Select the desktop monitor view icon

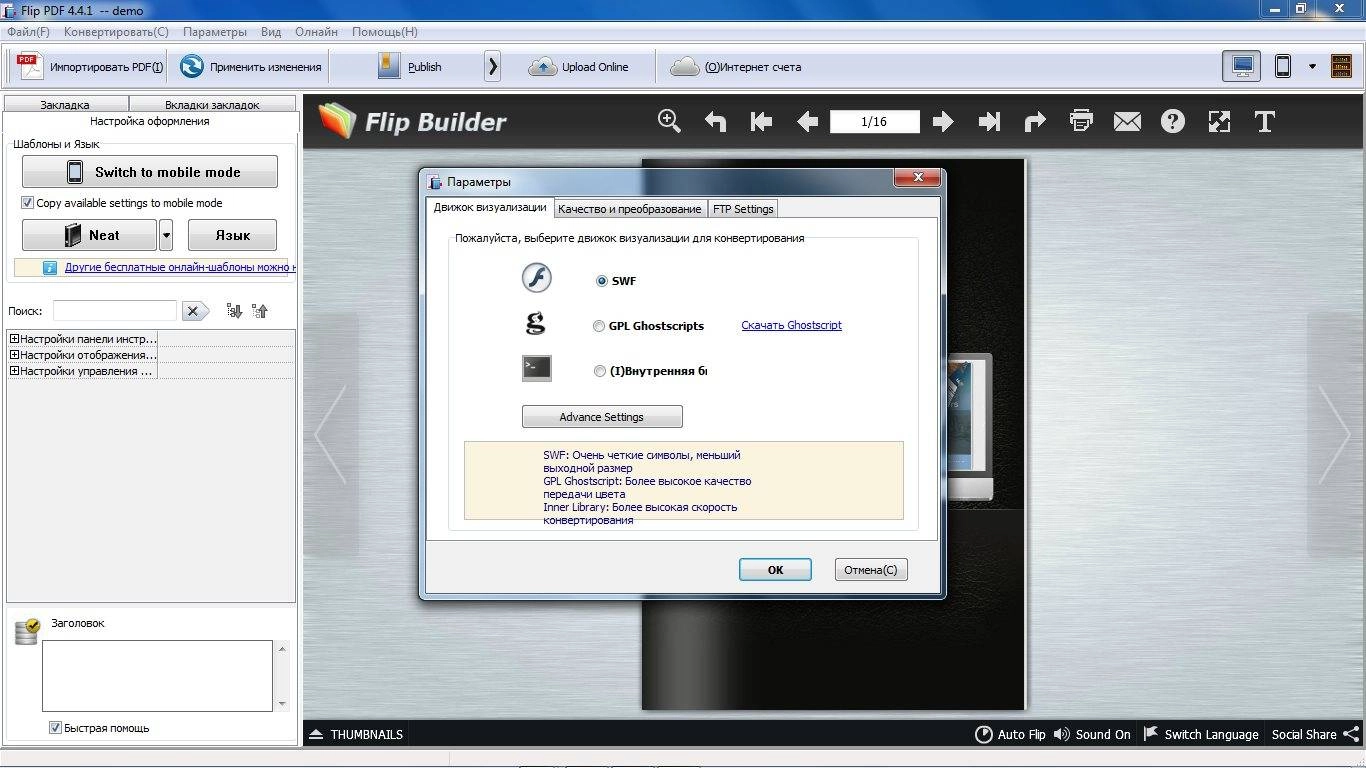(x=1242, y=67)
